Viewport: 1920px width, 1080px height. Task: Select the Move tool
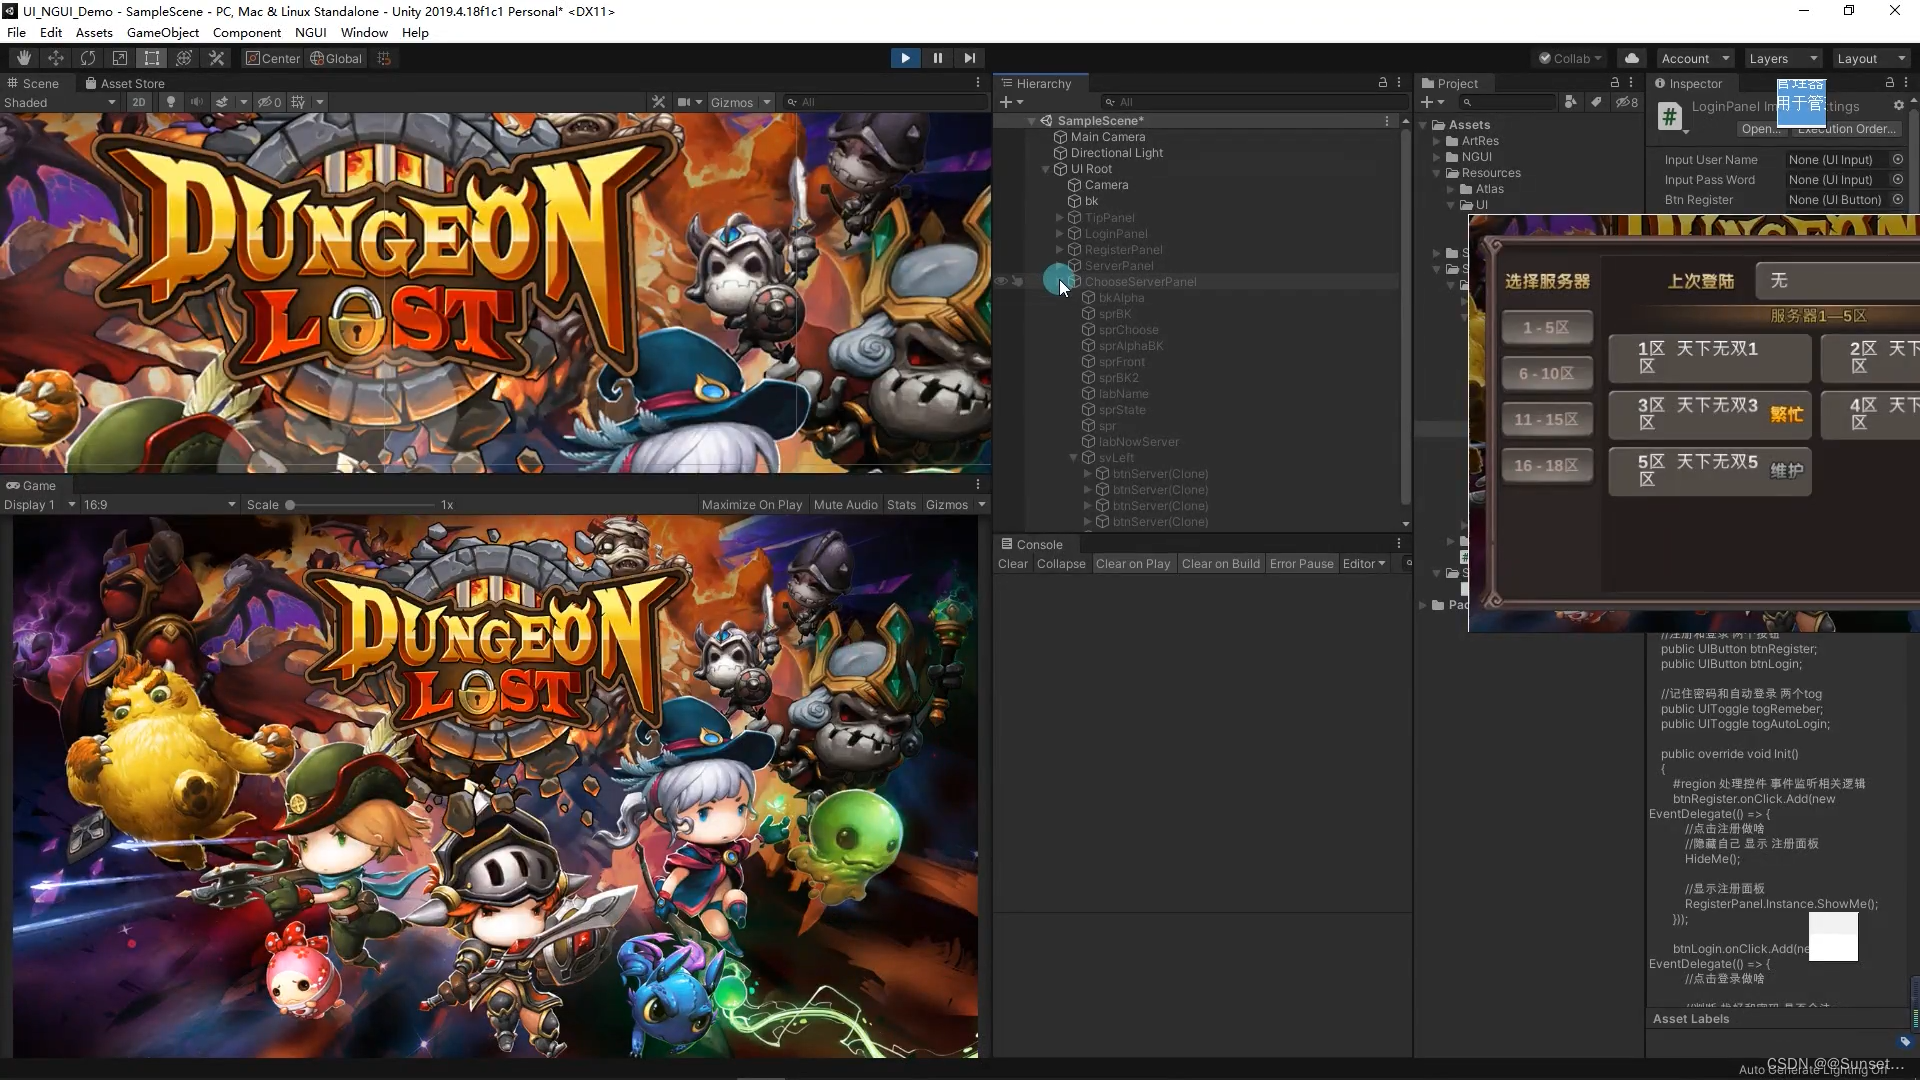coord(56,58)
